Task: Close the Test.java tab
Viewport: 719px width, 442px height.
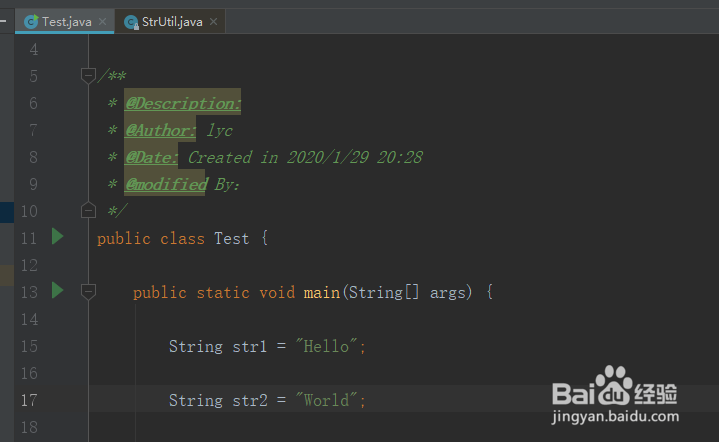Action: (103, 22)
